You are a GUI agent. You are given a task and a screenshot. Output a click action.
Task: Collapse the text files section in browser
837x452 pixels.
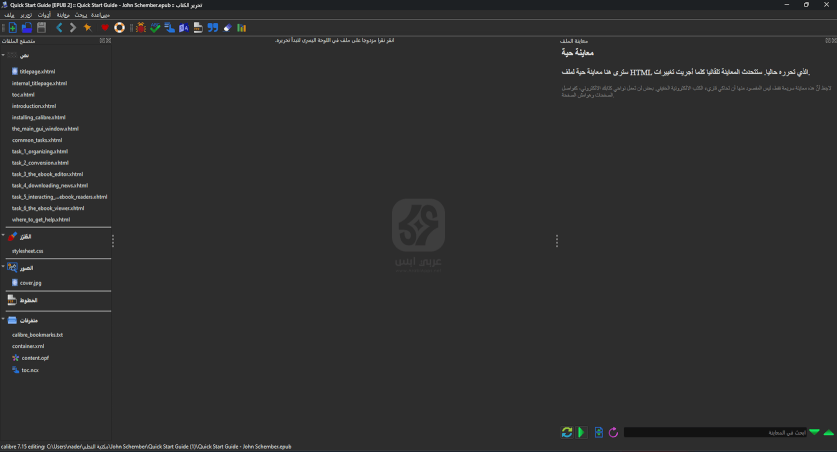click(4, 55)
